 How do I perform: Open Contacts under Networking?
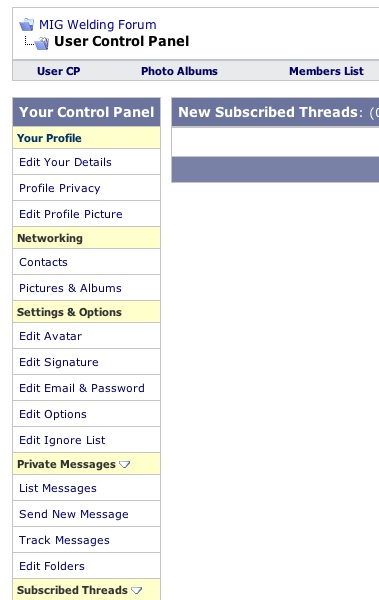click(x=43, y=262)
